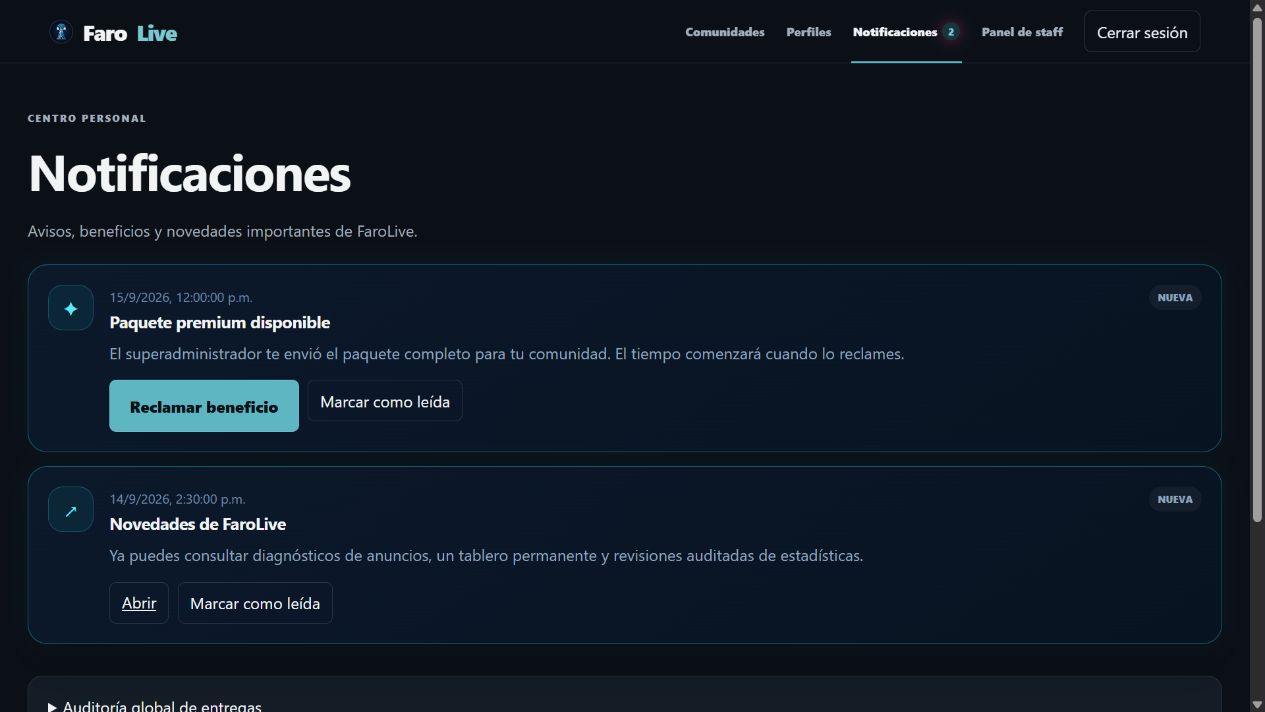The width and height of the screenshot is (1265, 712).
Task: Click the subtitle text about avisos y beneficios
Action: coord(223,231)
